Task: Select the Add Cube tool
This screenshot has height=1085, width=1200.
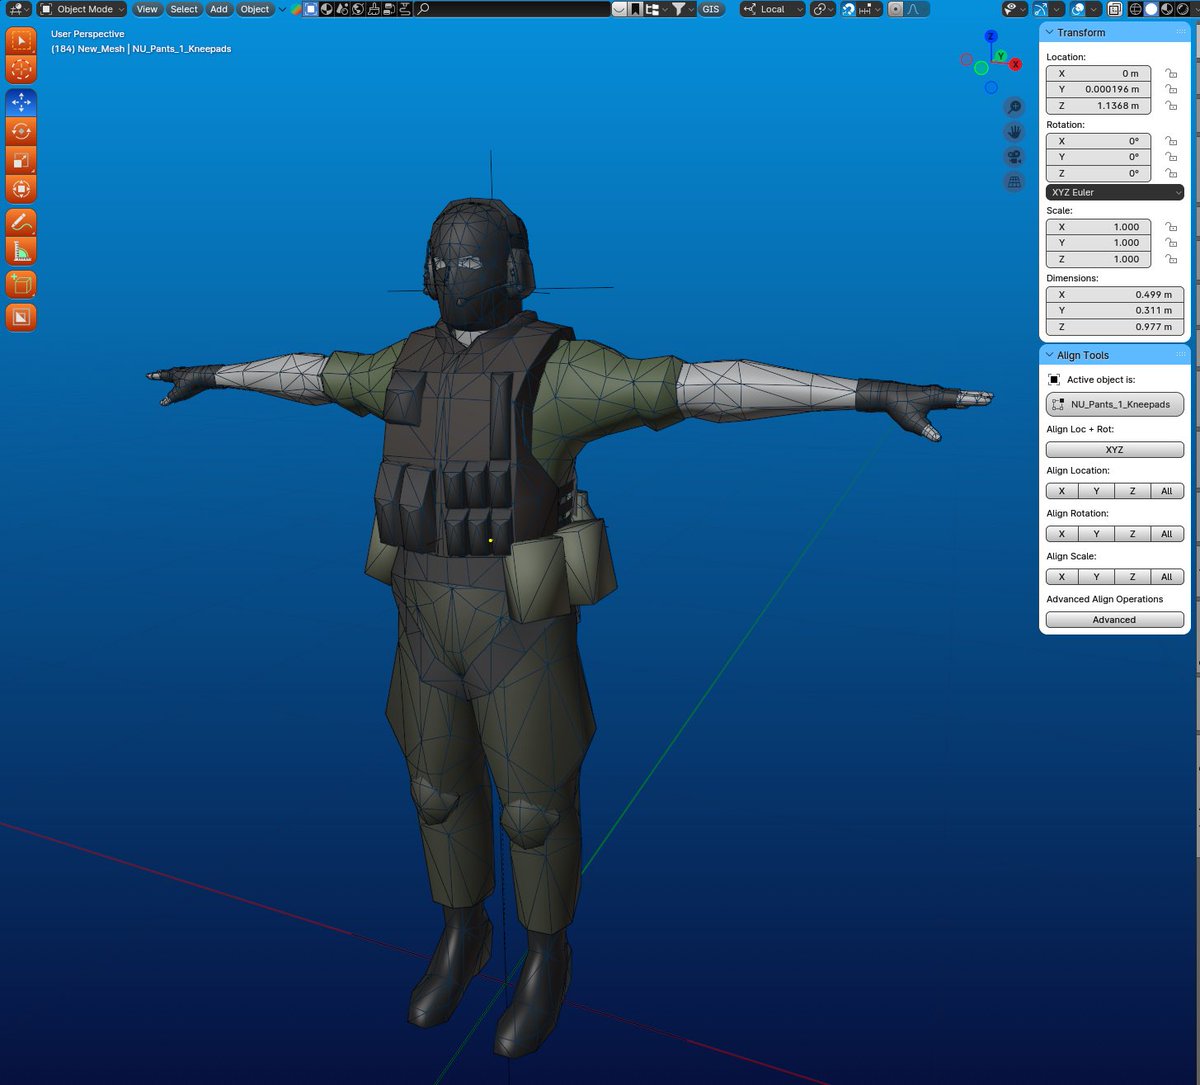Action: coord(21,284)
